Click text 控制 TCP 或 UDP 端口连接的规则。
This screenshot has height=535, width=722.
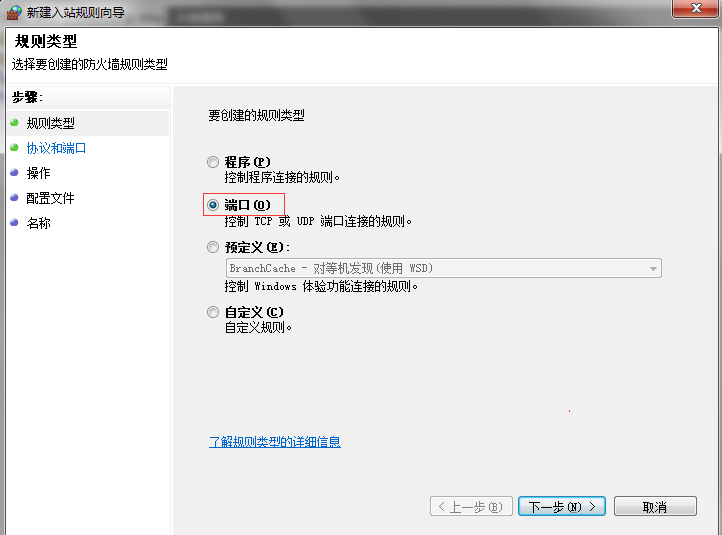coord(318,221)
